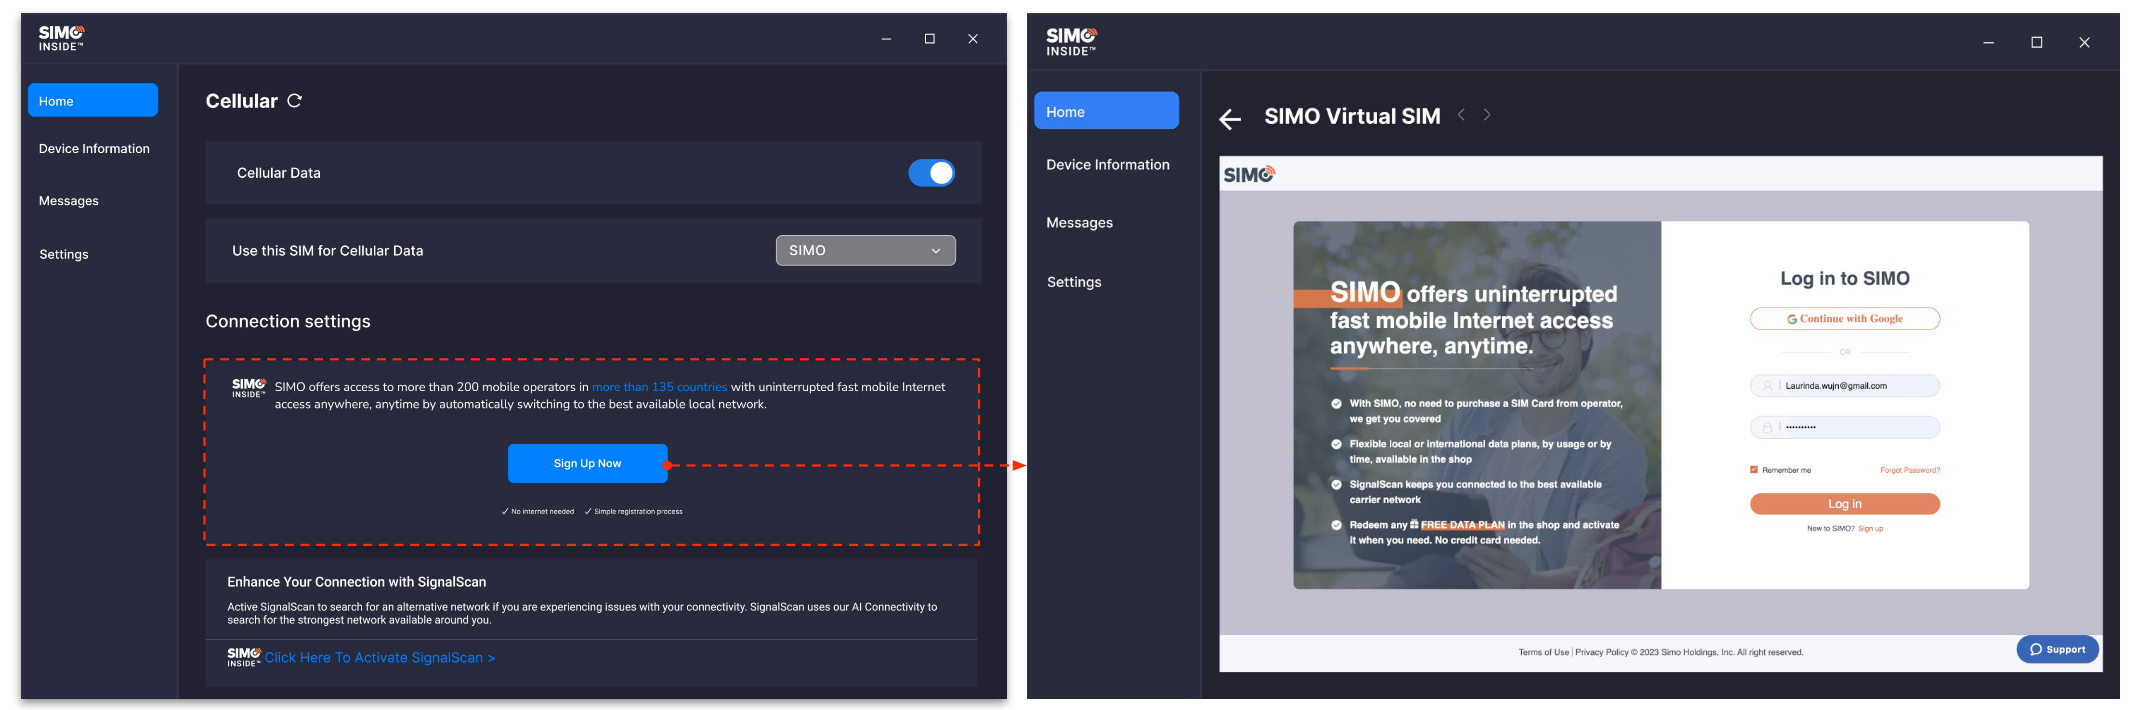Click the Sign Up Now button
Viewport: 2132px width, 710px height.
coord(588,464)
